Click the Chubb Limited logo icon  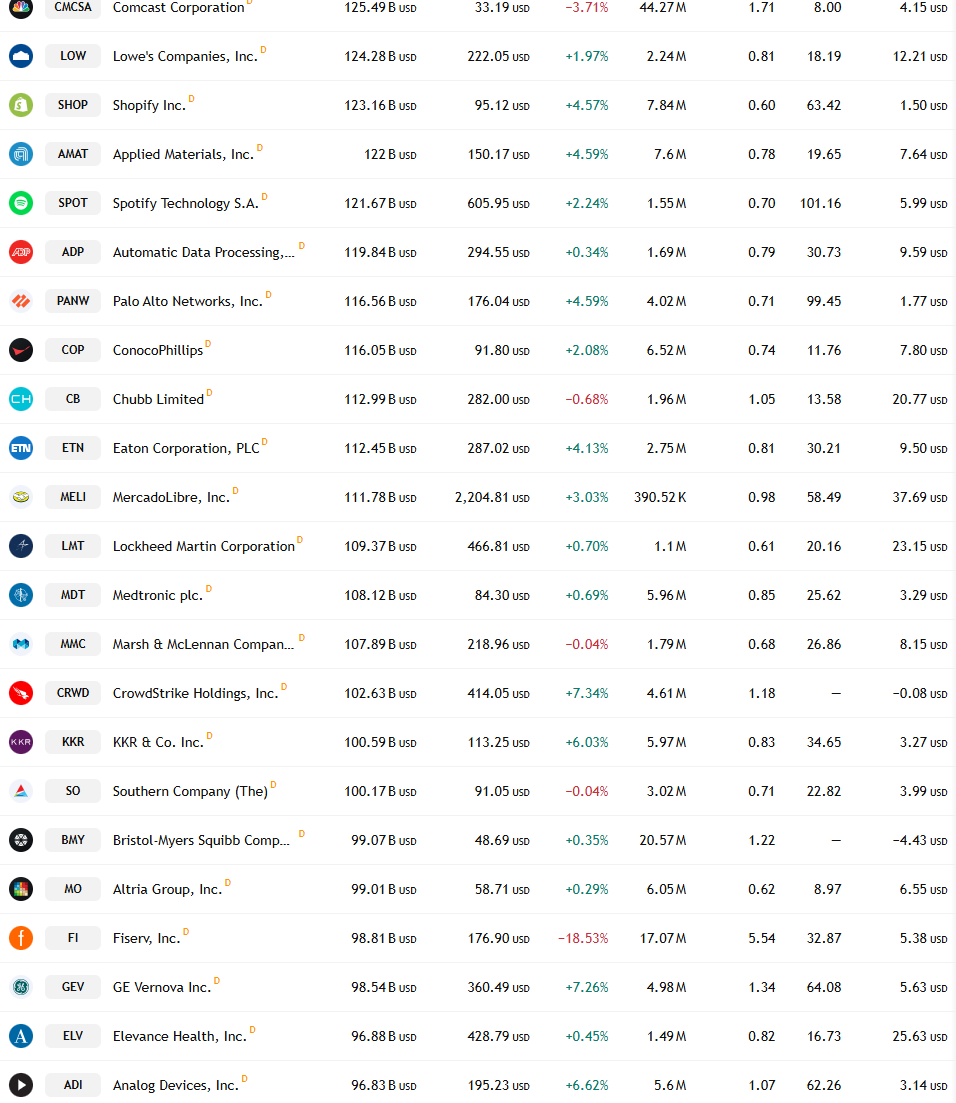point(21,399)
